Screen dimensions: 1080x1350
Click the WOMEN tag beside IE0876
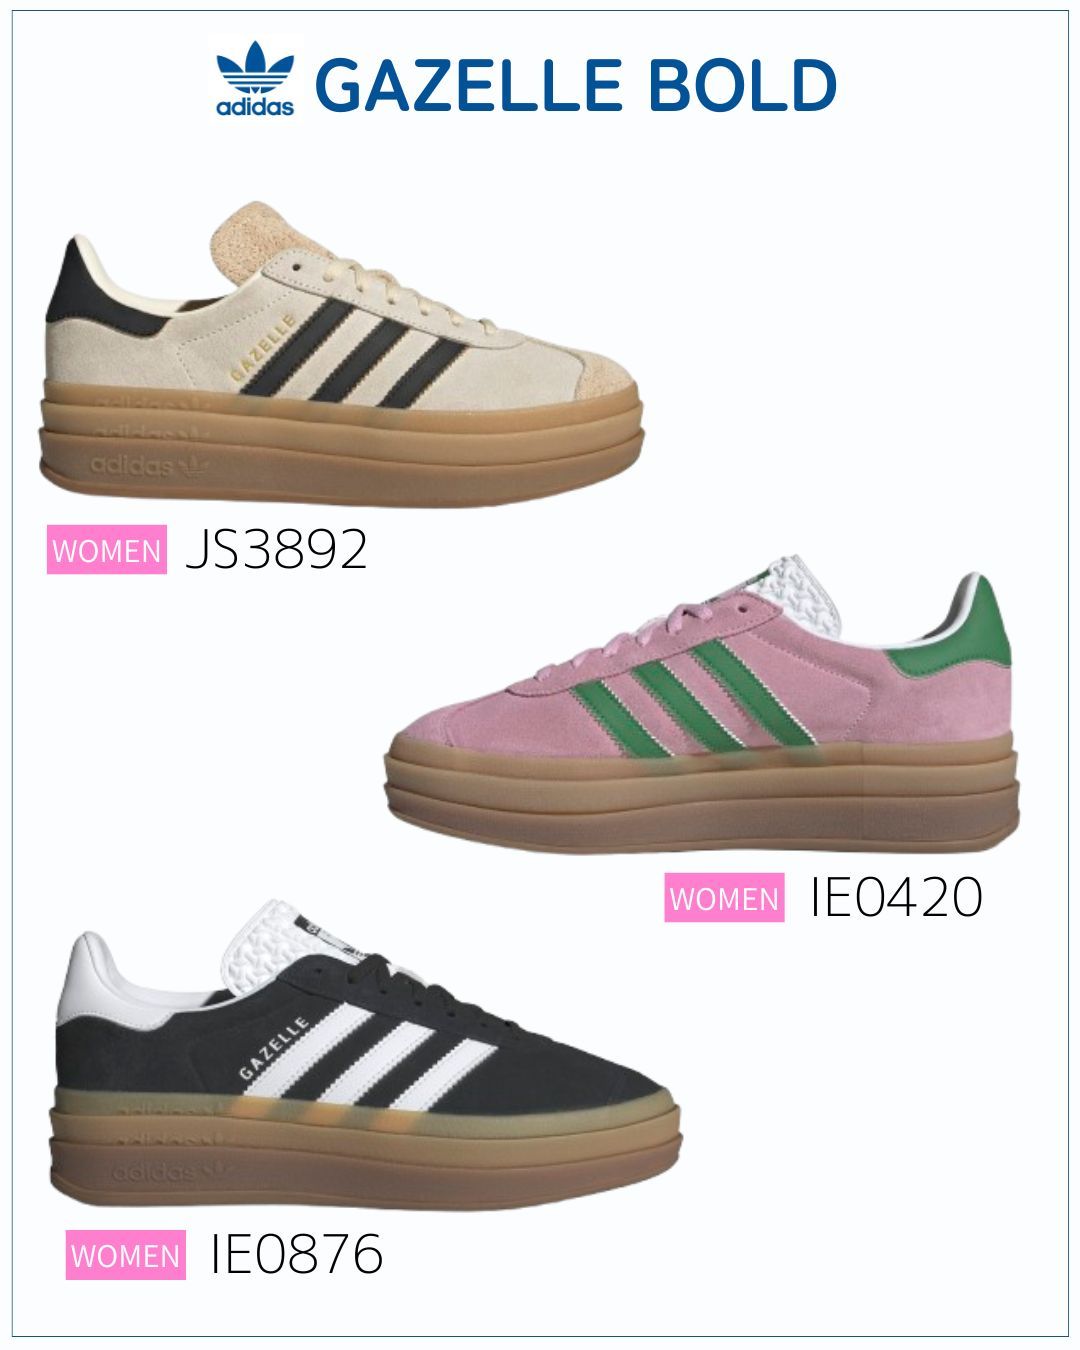click(x=126, y=1255)
